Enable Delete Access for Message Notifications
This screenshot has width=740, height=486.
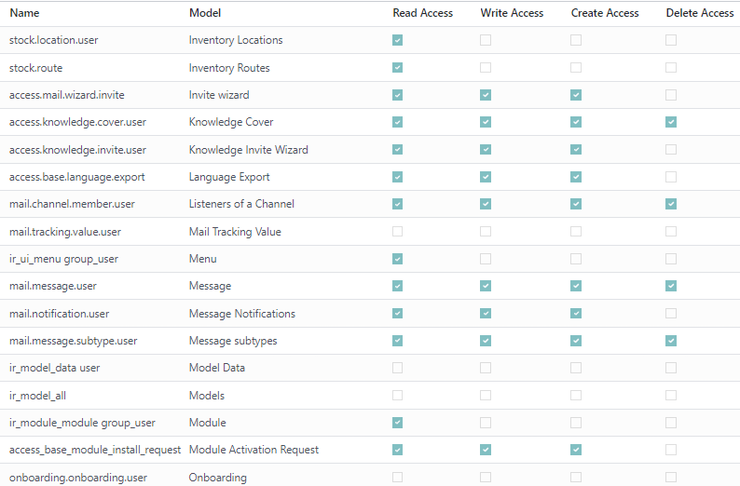point(671,313)
